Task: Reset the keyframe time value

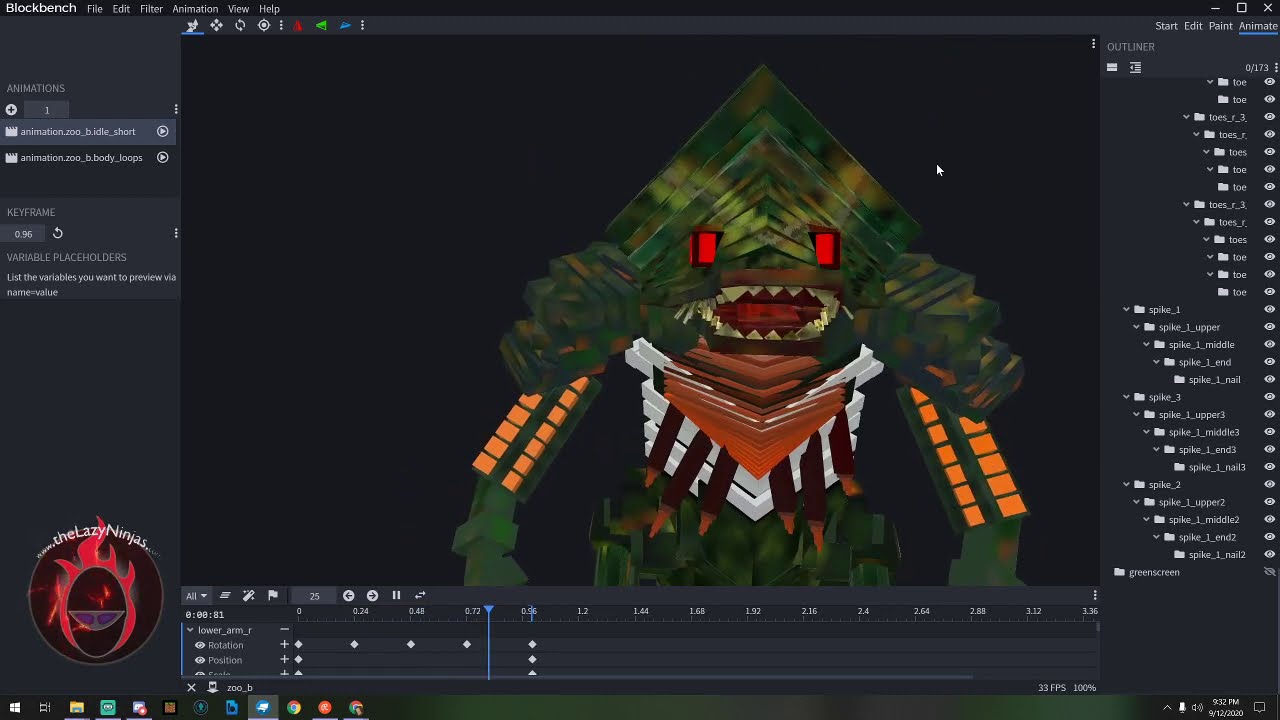Action: pos(58,233)
